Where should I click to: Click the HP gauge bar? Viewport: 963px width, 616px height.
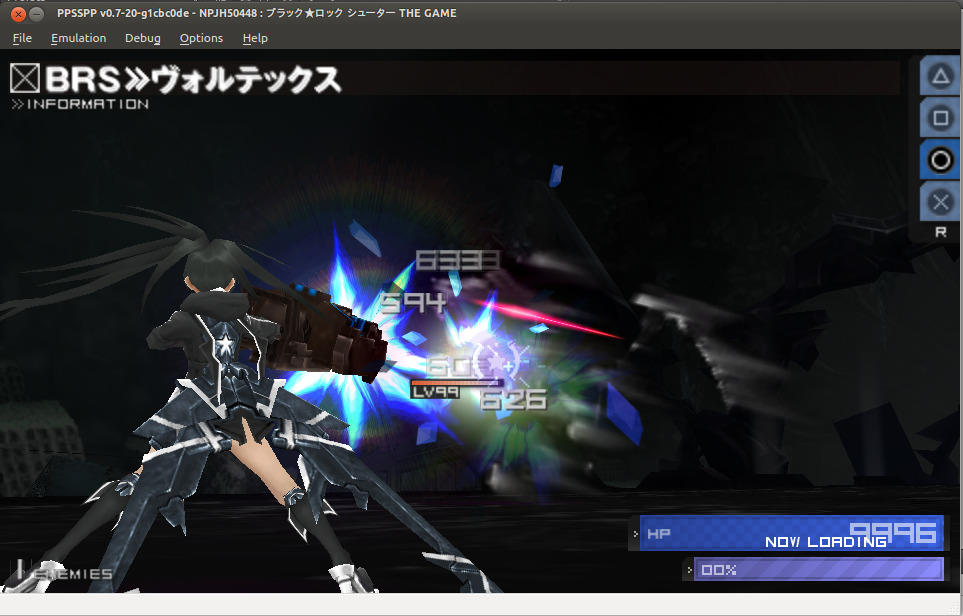[792, 533]
